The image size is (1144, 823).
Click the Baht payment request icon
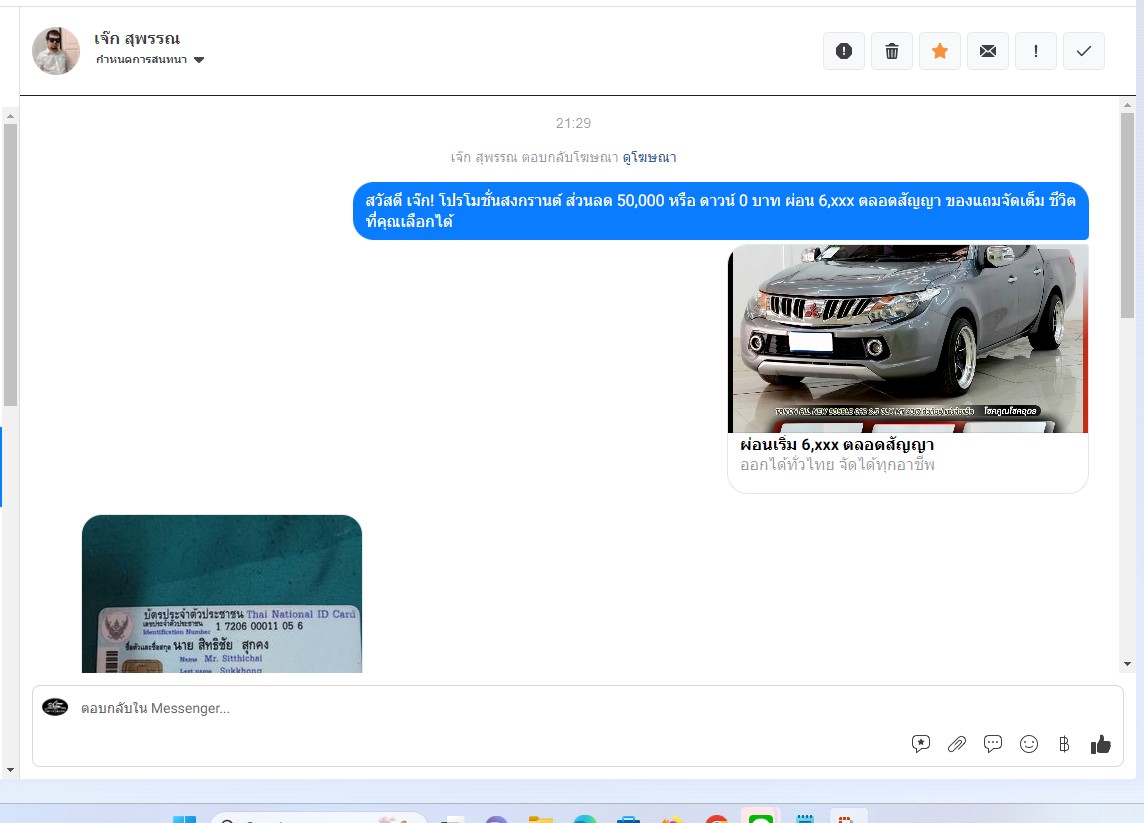tap(1064, 744)
